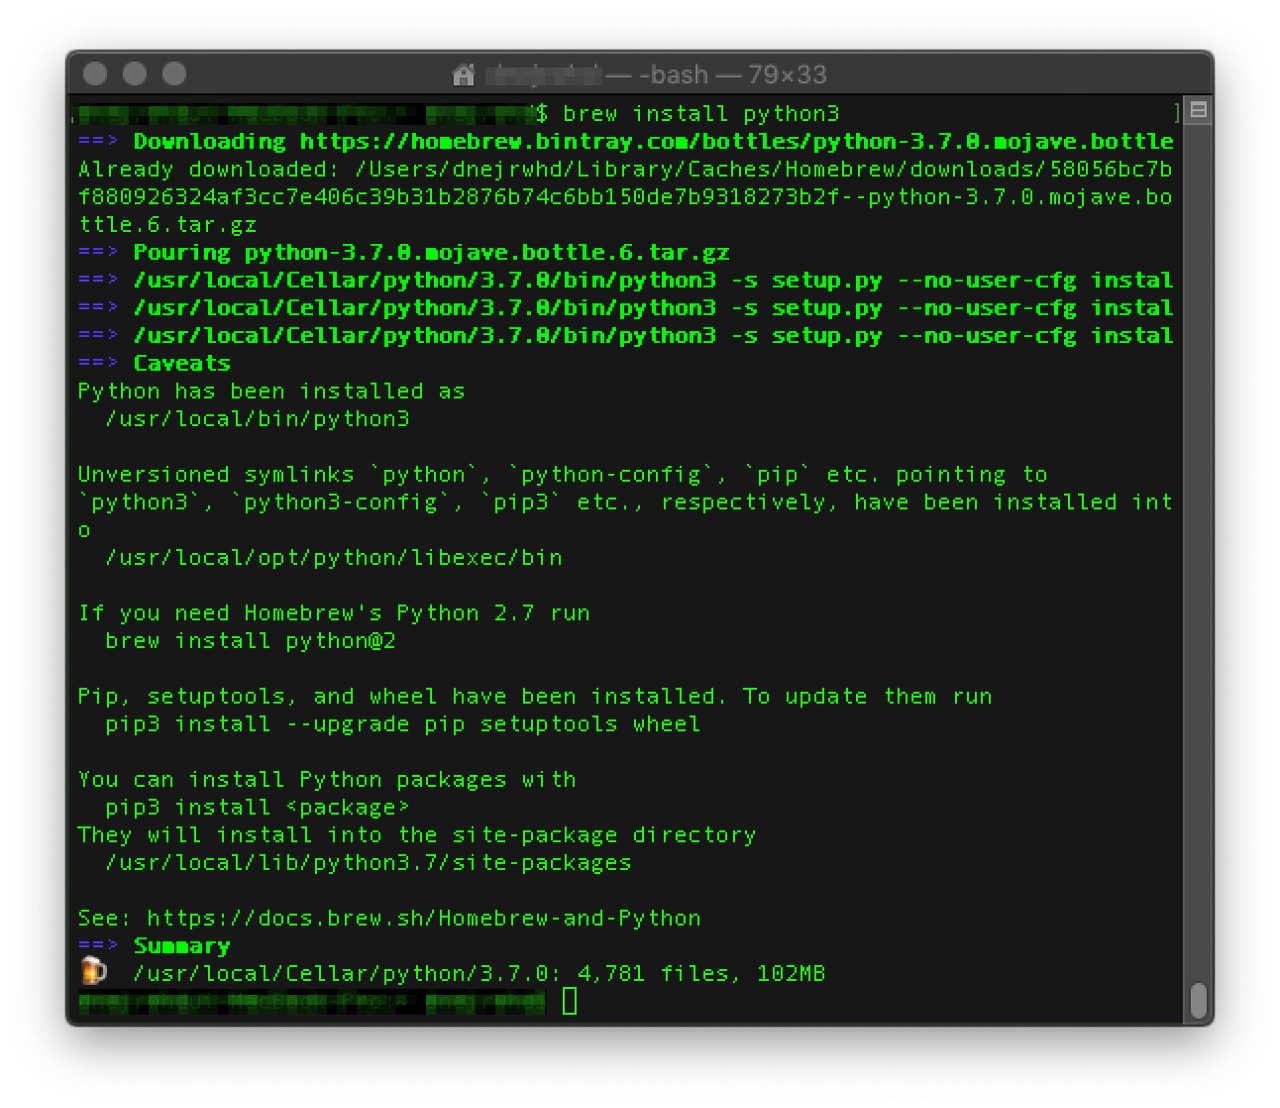The height and width of the screenshot is (1108, 1280).
Task: Click 'brew install python3' command text
Action: [x=700, y=114]
